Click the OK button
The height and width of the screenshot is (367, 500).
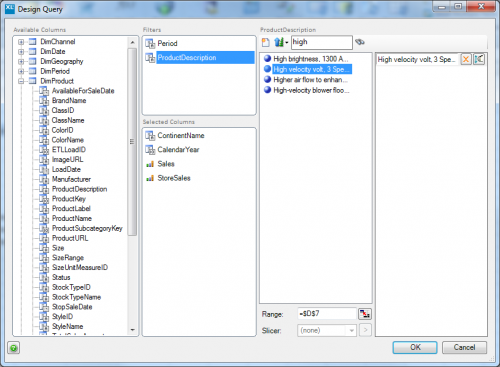point(415,347)
